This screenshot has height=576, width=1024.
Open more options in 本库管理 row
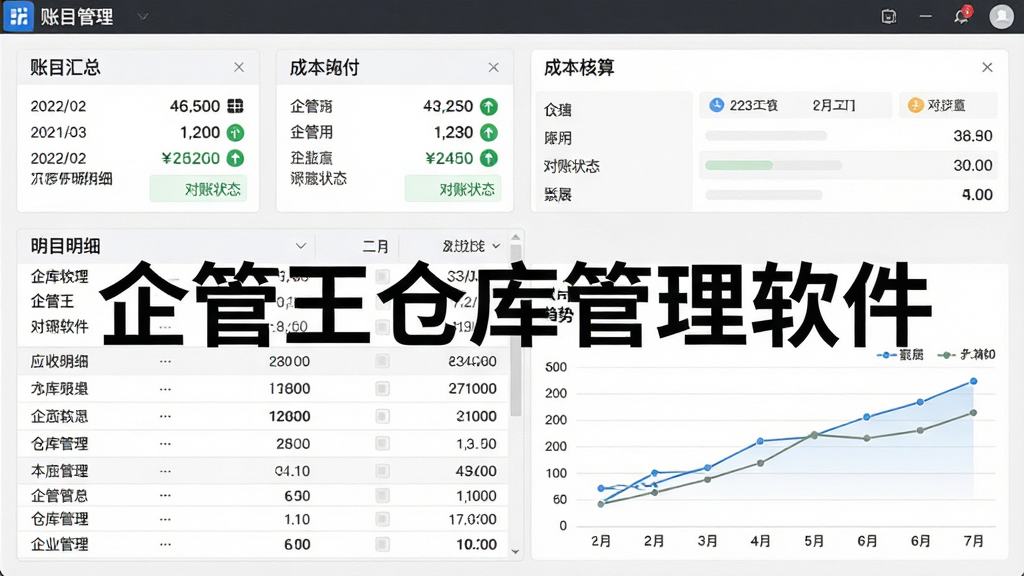pyautogui.click(x=165, y=471)
